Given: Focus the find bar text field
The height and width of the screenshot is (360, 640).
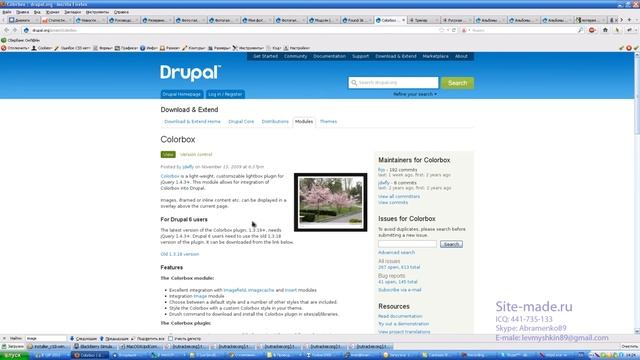Looking at the screenshot, I should (46, 339).
